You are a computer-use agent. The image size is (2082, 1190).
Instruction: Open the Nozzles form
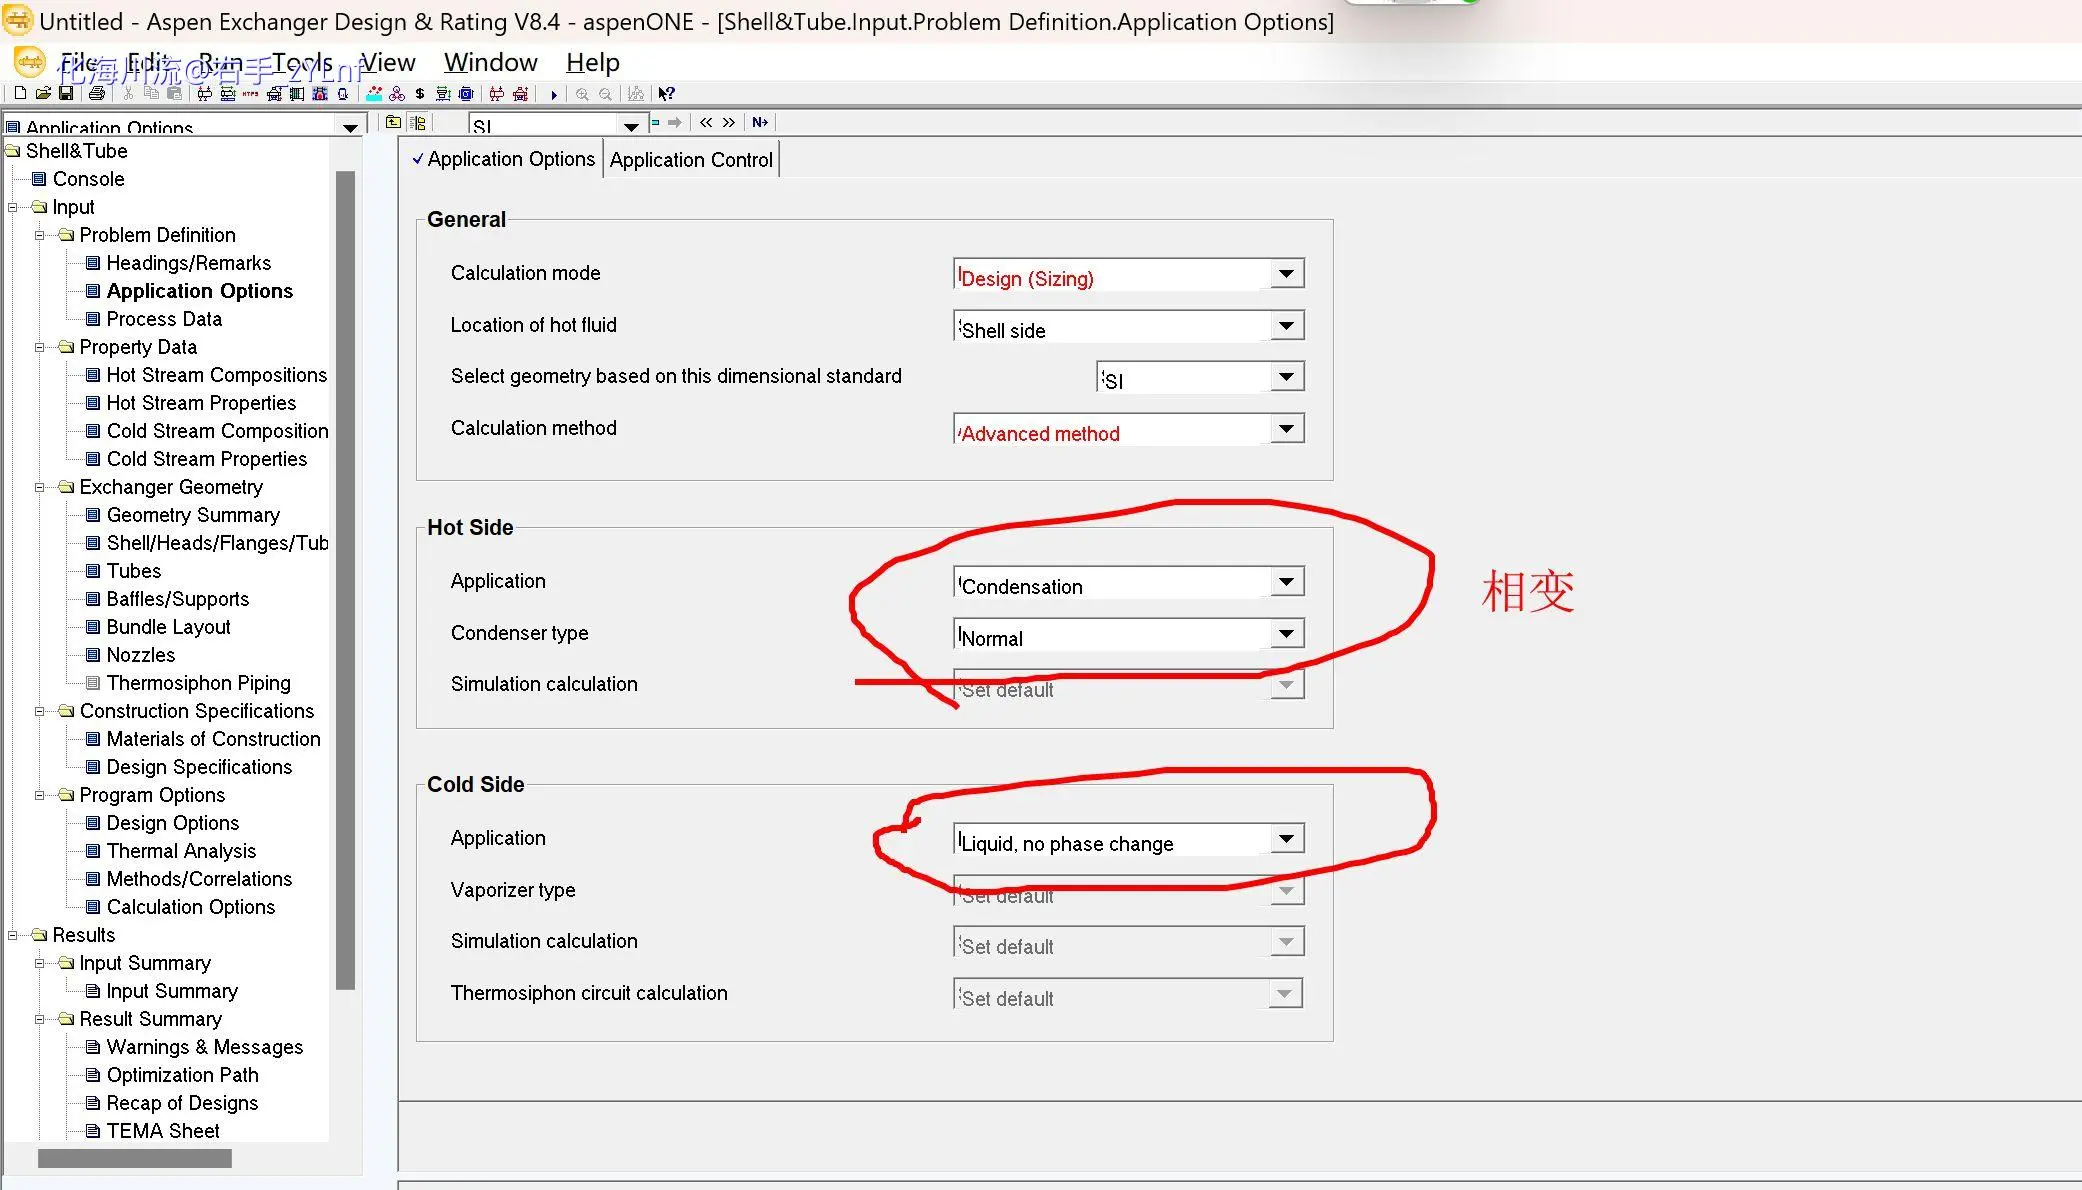[140, 655]
